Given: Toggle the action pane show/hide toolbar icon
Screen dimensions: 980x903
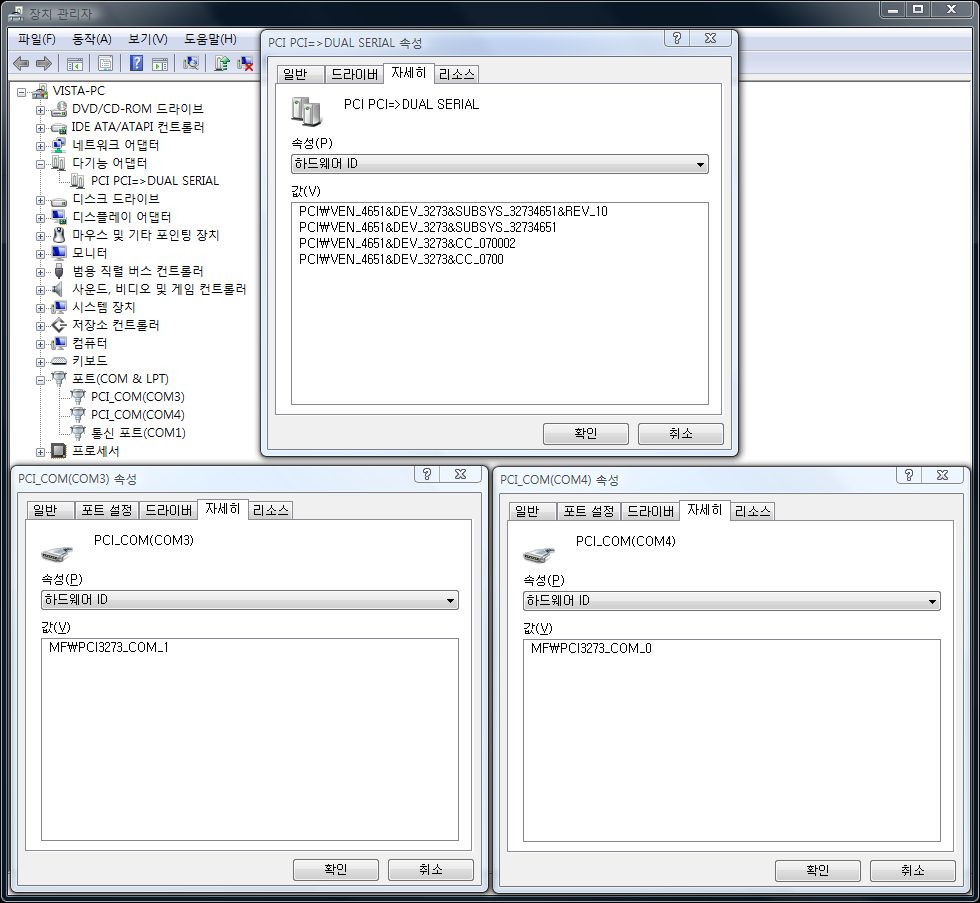Looking at the screenshot, I should (160, 63).
